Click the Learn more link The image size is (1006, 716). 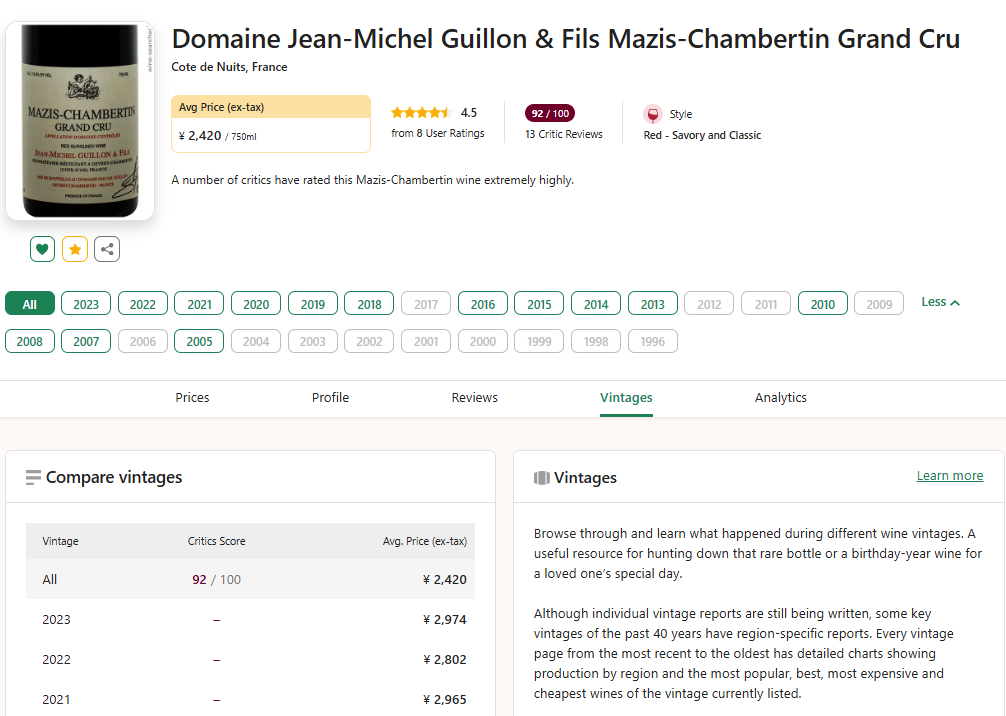pos(949,476)
